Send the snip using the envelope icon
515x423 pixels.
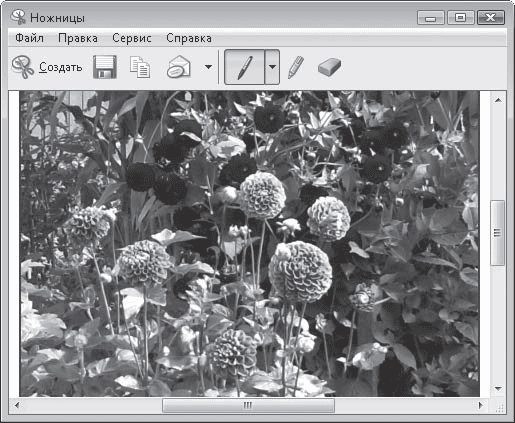pyautogui.click(x=179, y=67)
